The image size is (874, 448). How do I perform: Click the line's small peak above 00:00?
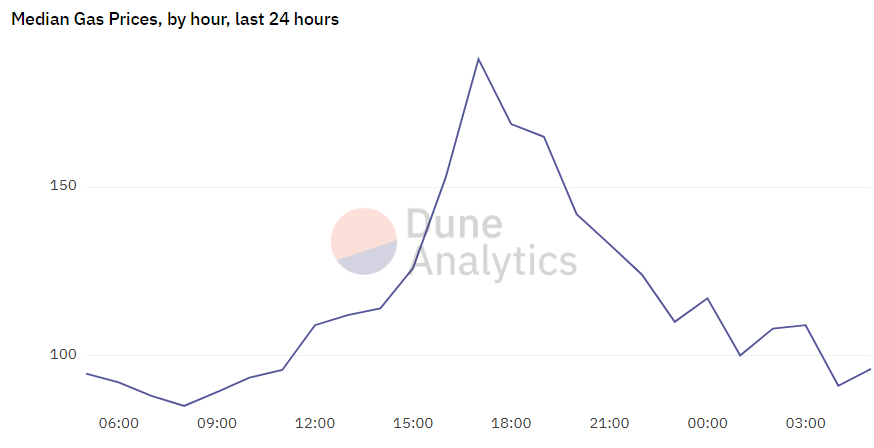pos(707,298)
